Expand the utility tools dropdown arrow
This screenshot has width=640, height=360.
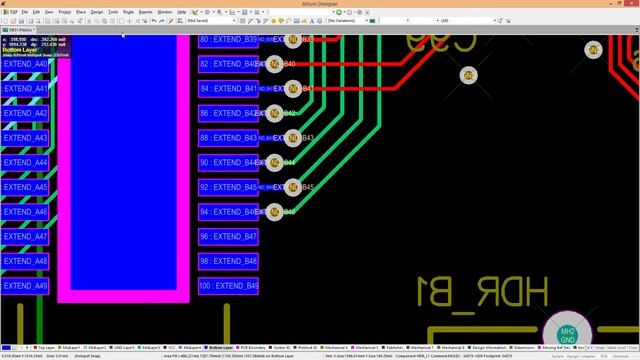(201, 12)
